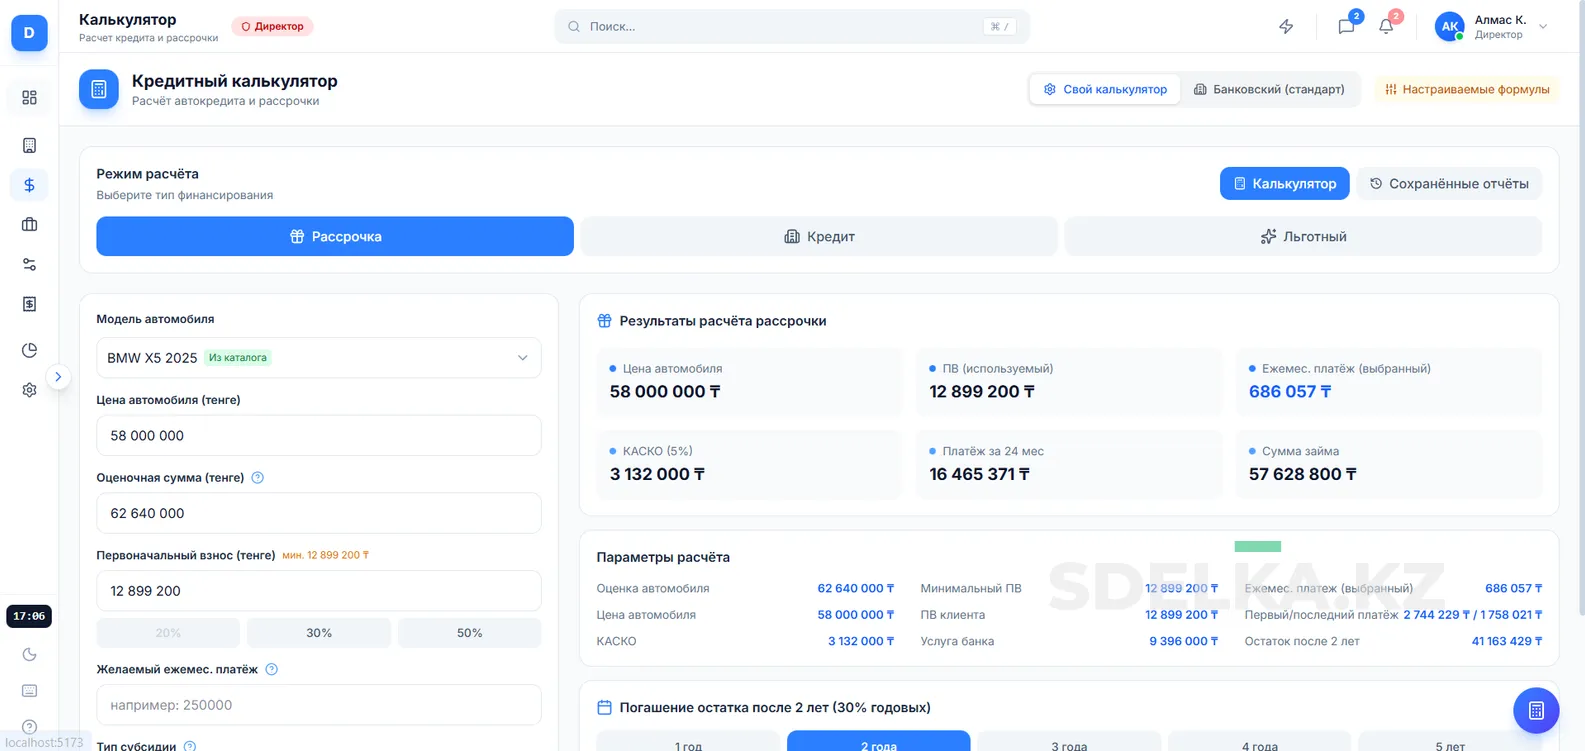Image resolution: width=1585 pixels, height=751 pixels.
Task: Open the BMW X5 2025 model dropdown
Action: pyautogui.click(x=319, y=358)
